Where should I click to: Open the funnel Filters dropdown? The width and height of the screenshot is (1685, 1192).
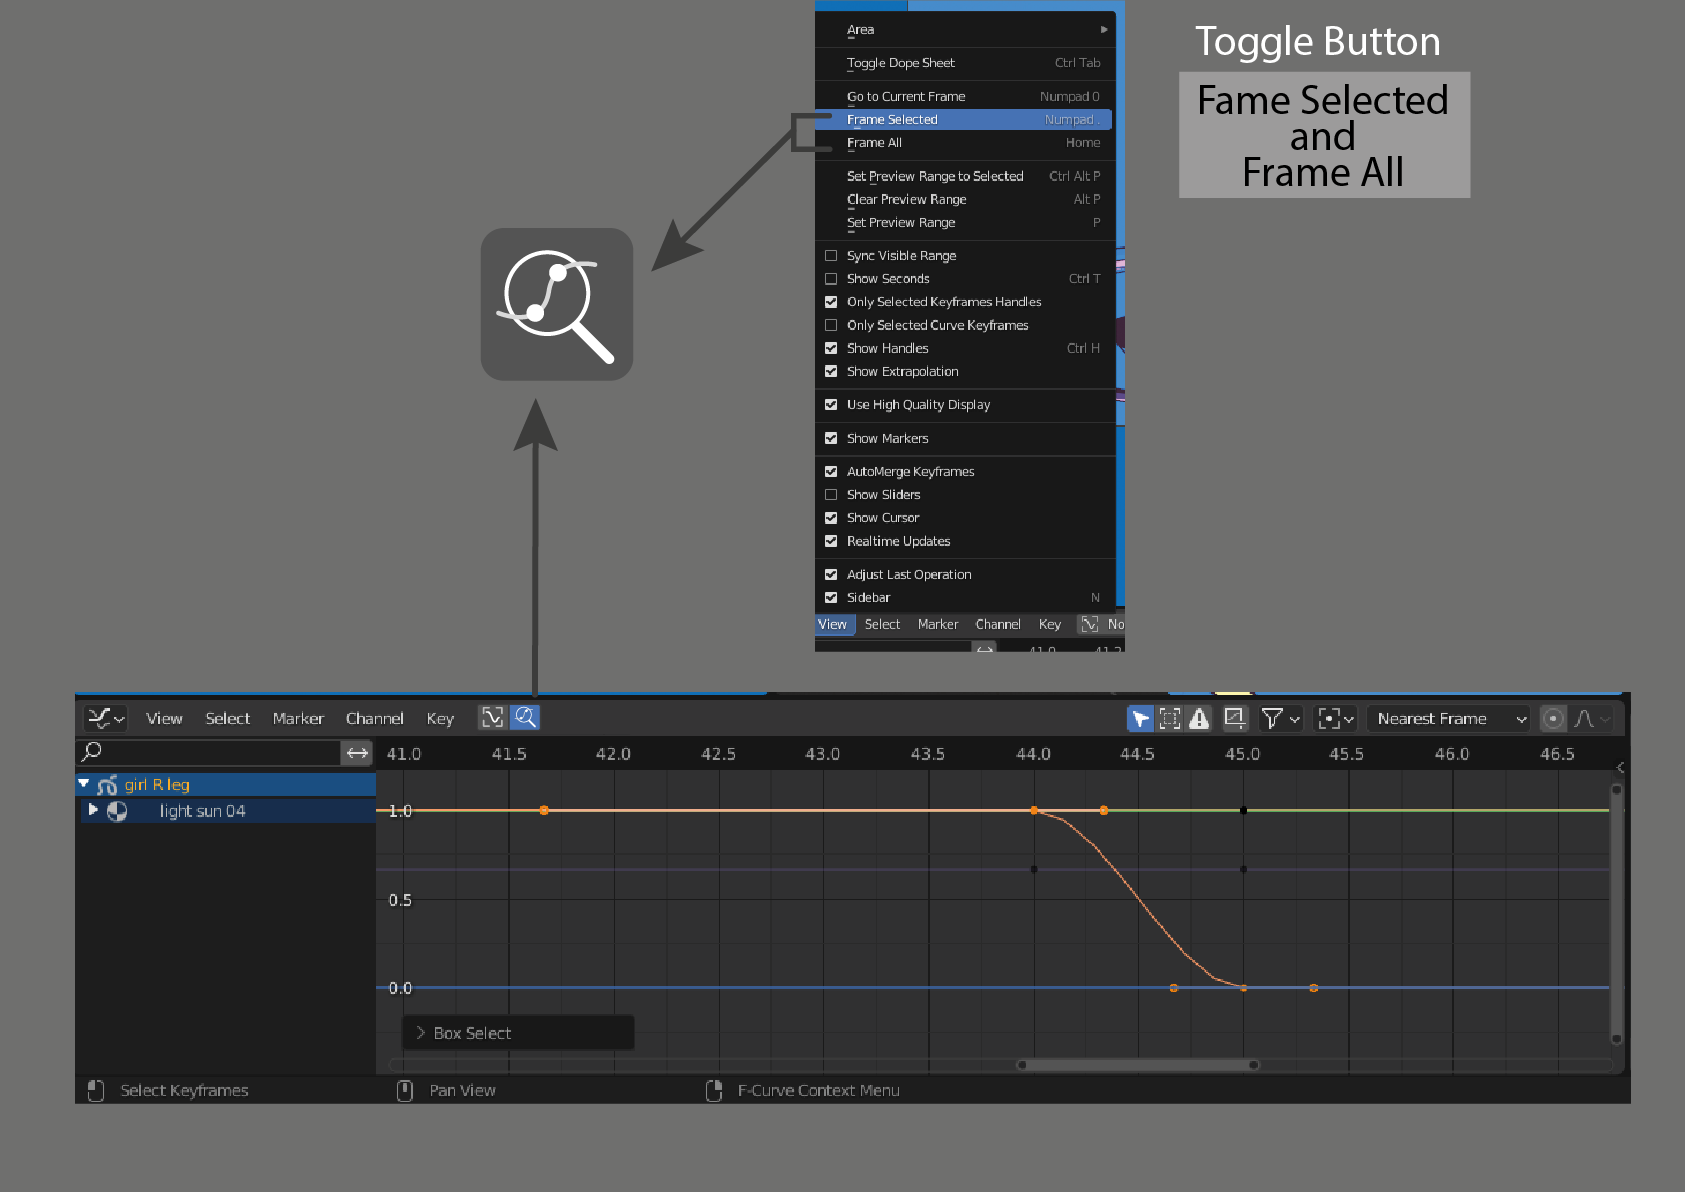tap(1280, 718)
